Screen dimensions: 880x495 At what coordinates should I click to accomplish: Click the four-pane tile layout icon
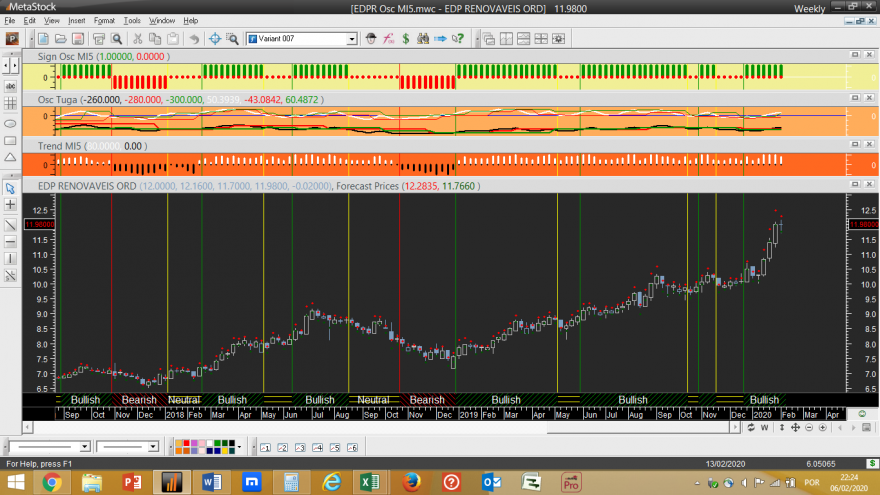coord(541,39)
